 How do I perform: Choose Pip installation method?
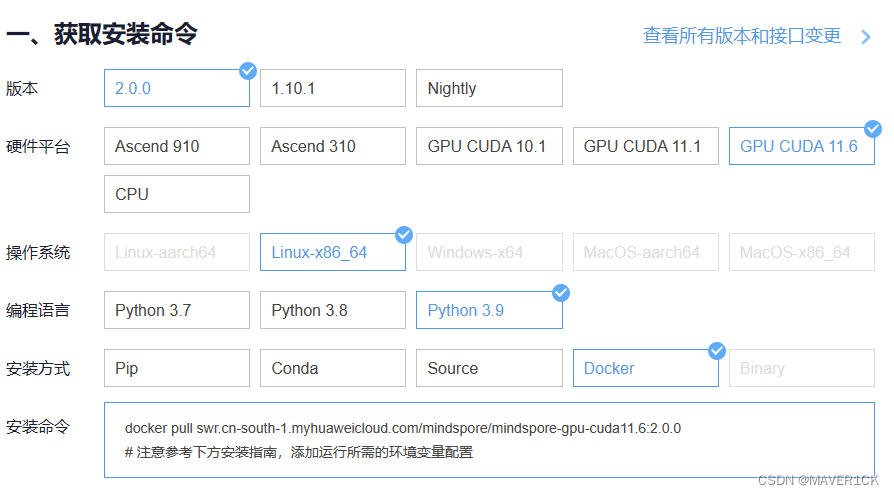177,368
